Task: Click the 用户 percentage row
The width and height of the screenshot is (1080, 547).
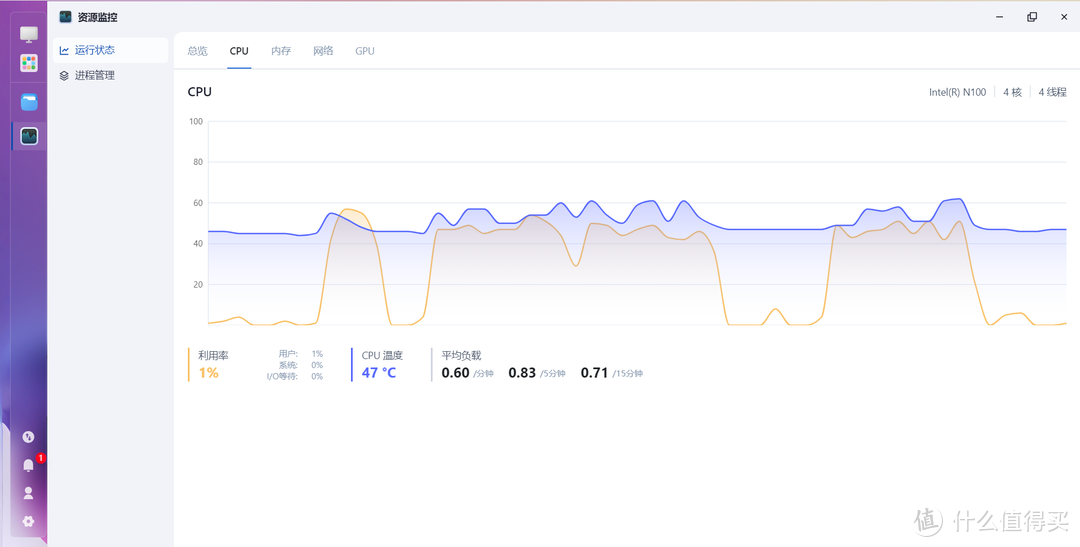Action: [x=301, y=353]
